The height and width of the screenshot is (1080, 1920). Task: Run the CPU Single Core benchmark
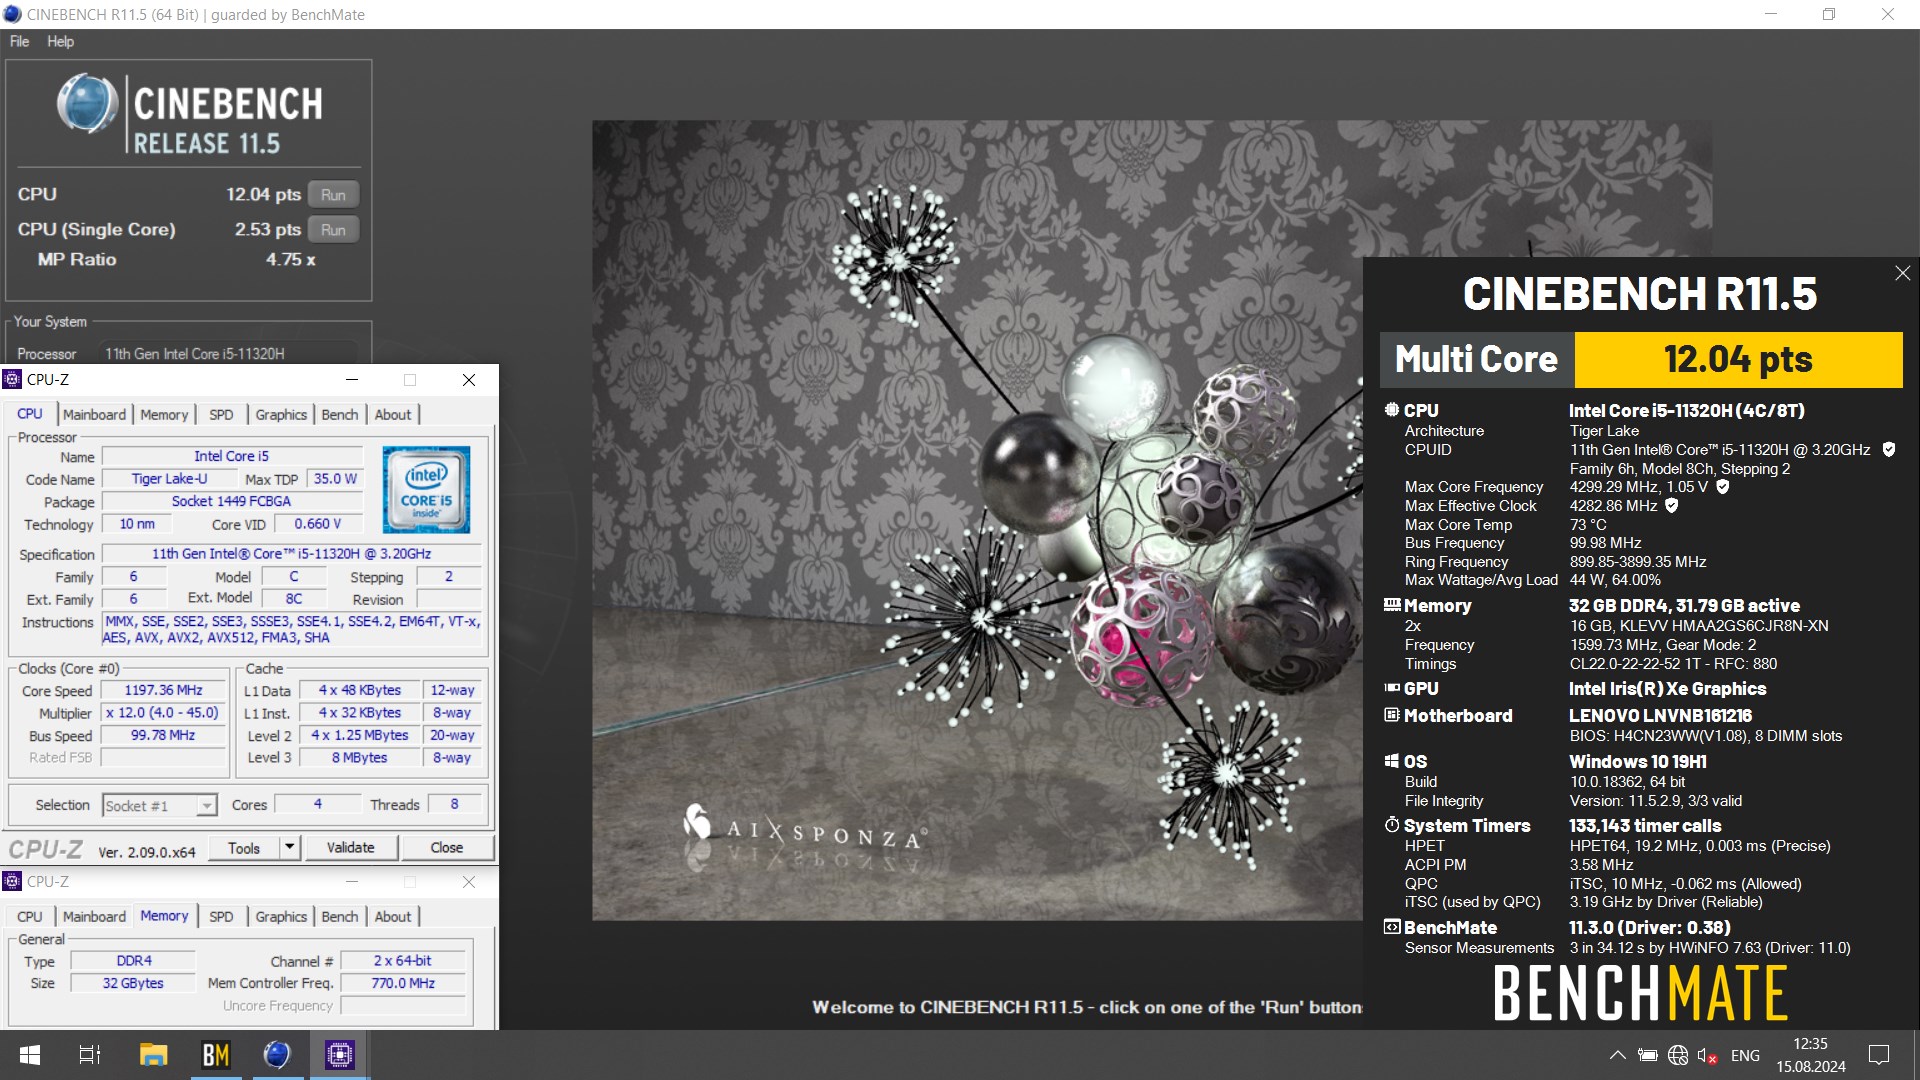[x=333, y=230]
